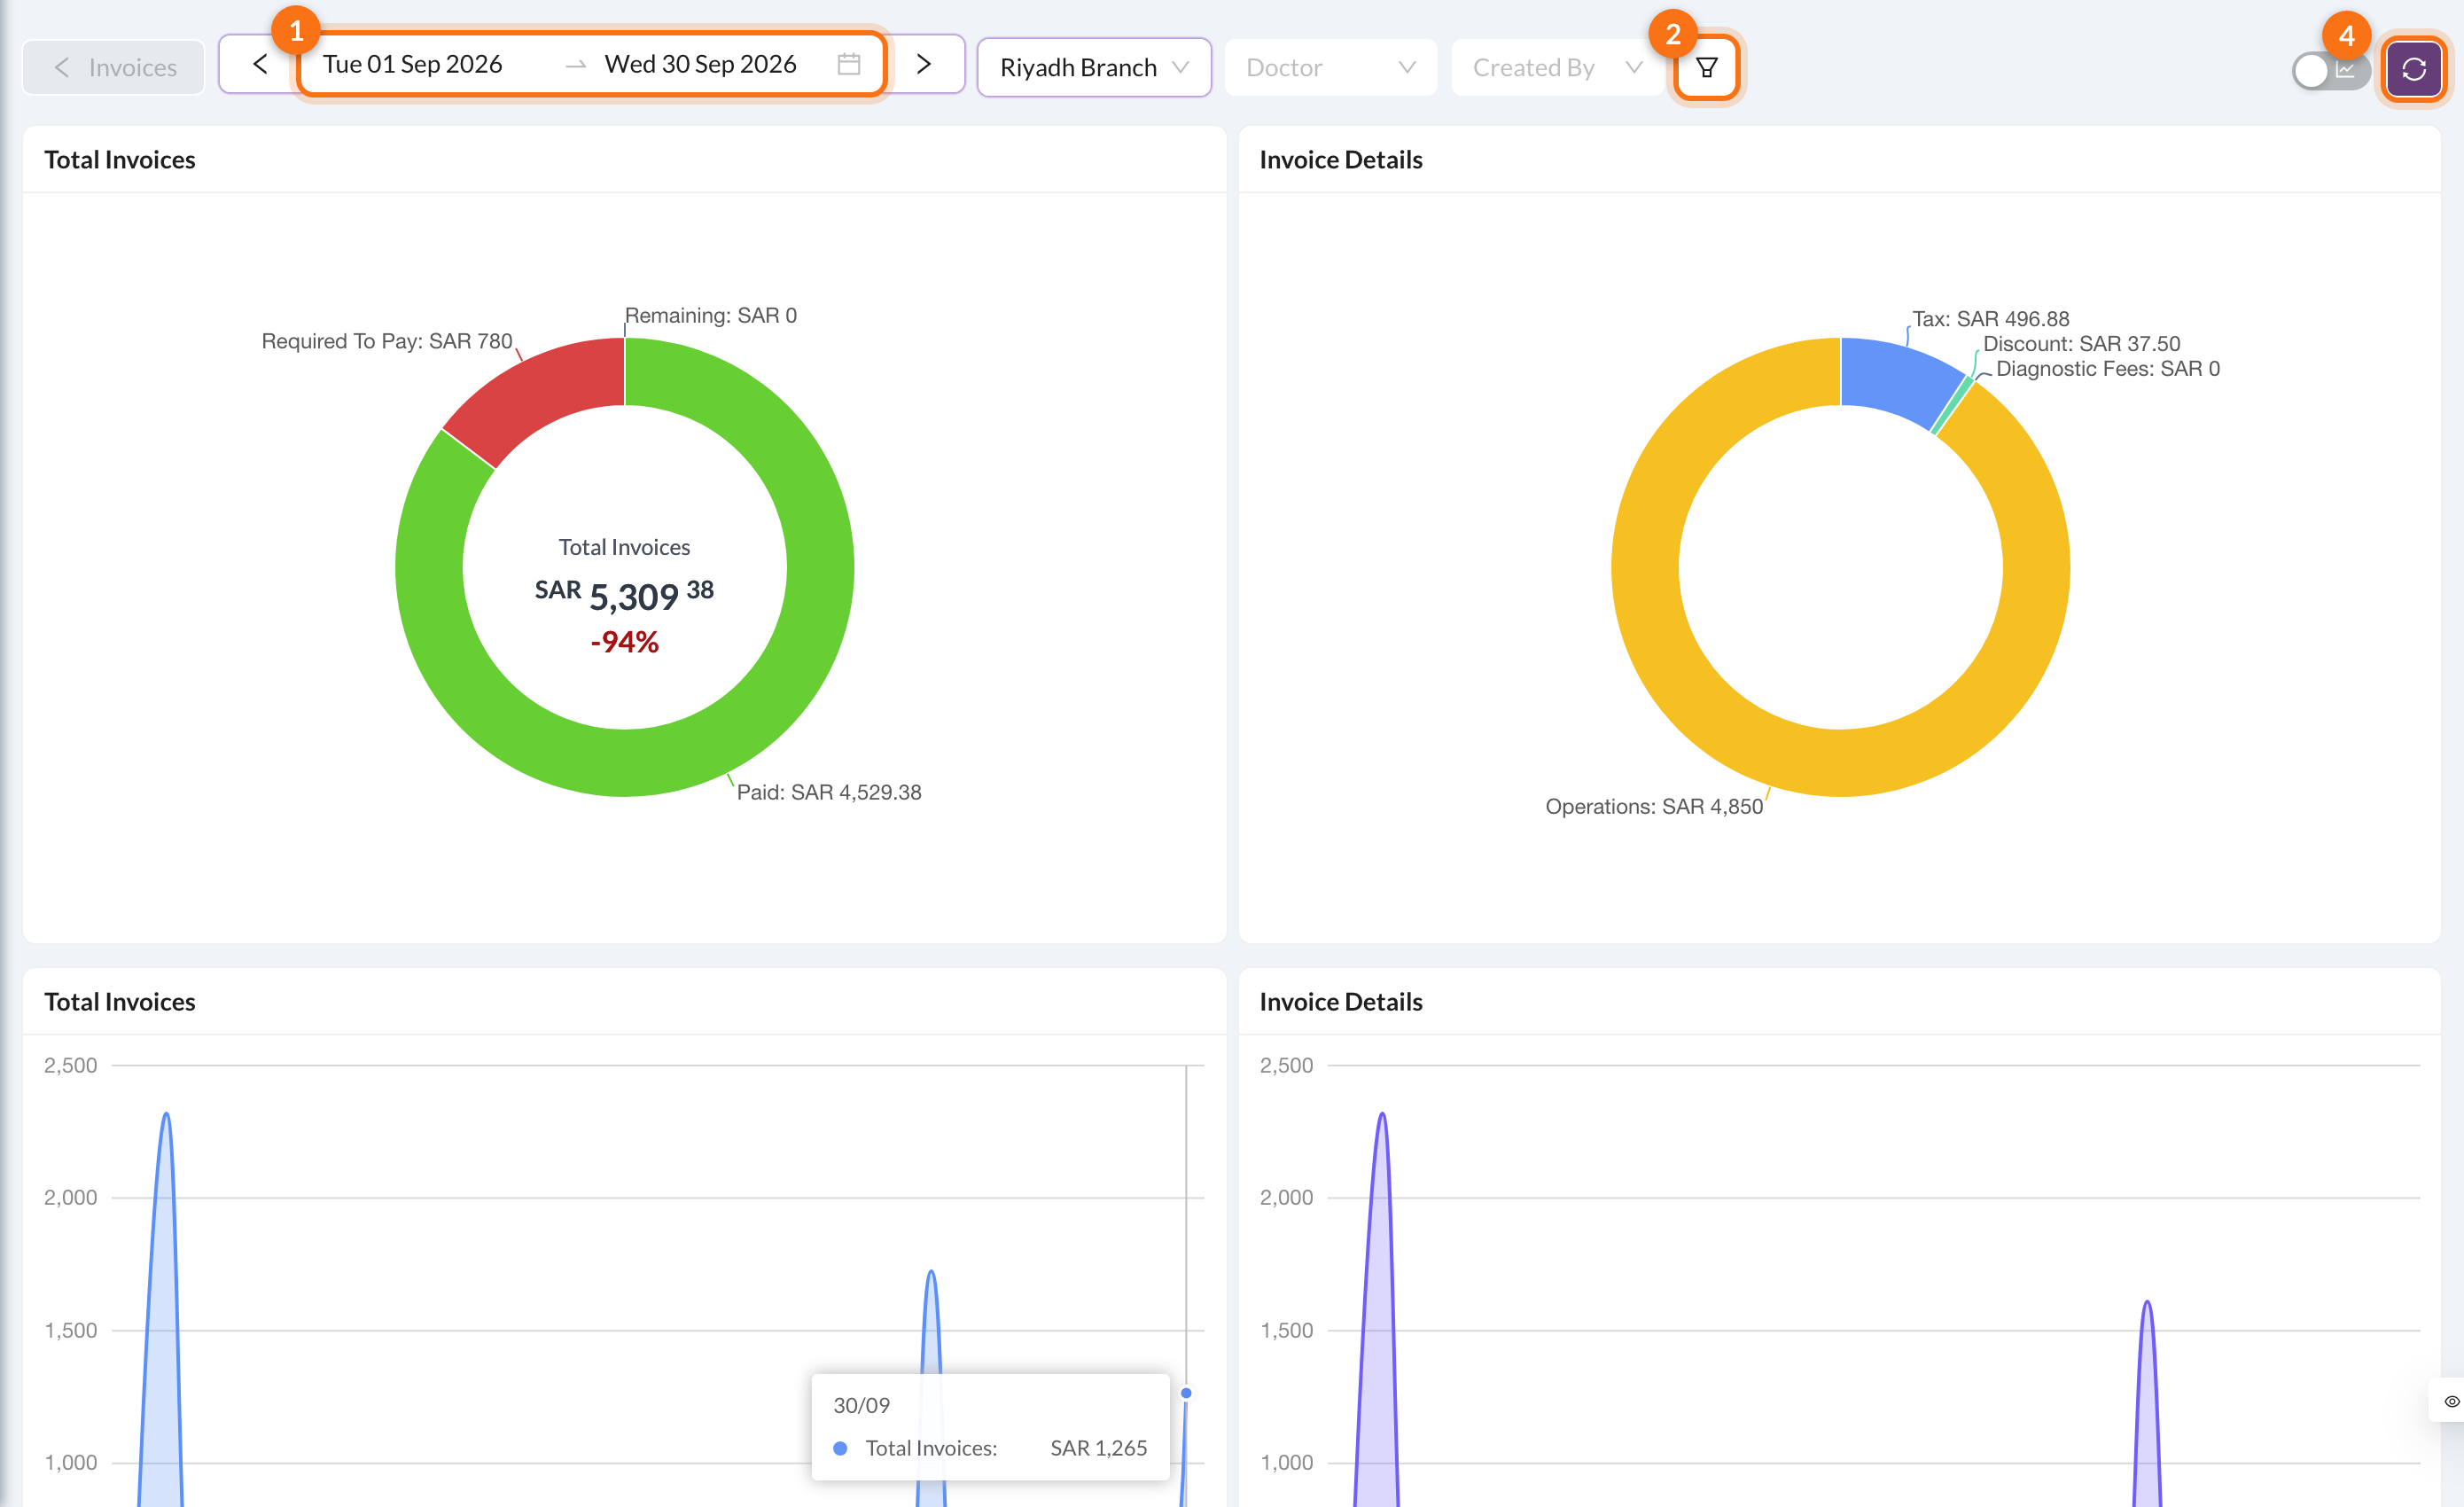Go to previous date range
The height and width of the screenshot is (1507, 2464).
pos(260,65)
